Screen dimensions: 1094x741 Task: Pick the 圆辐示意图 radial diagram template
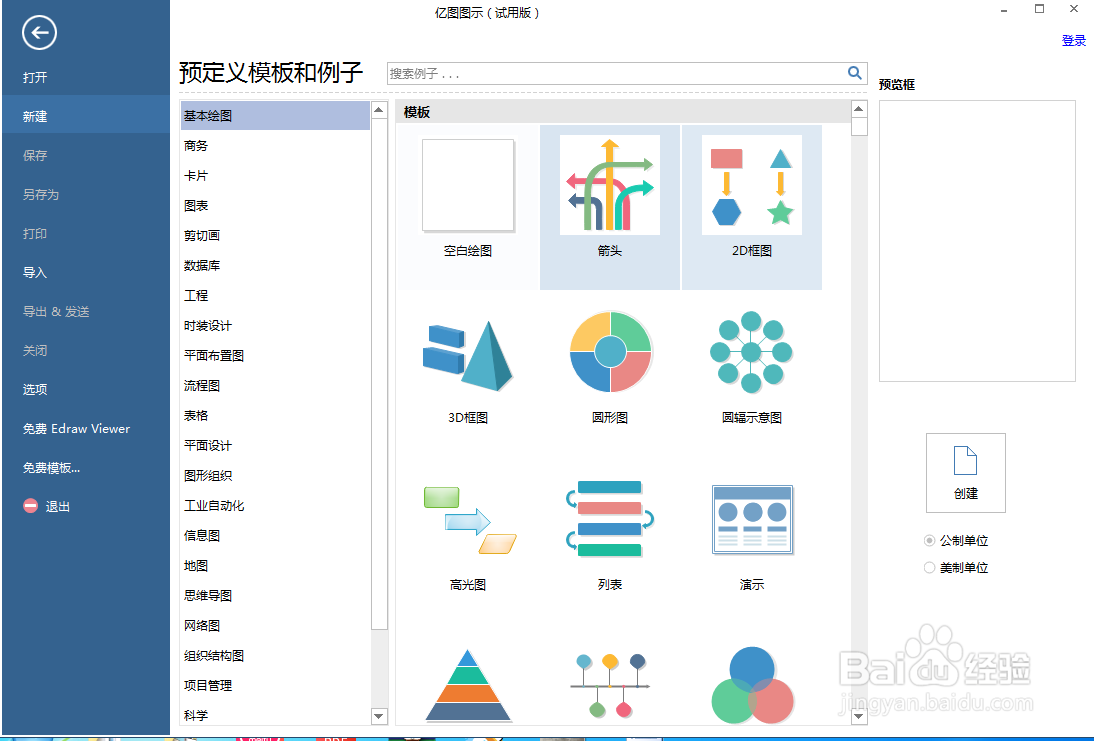point(751,352)
